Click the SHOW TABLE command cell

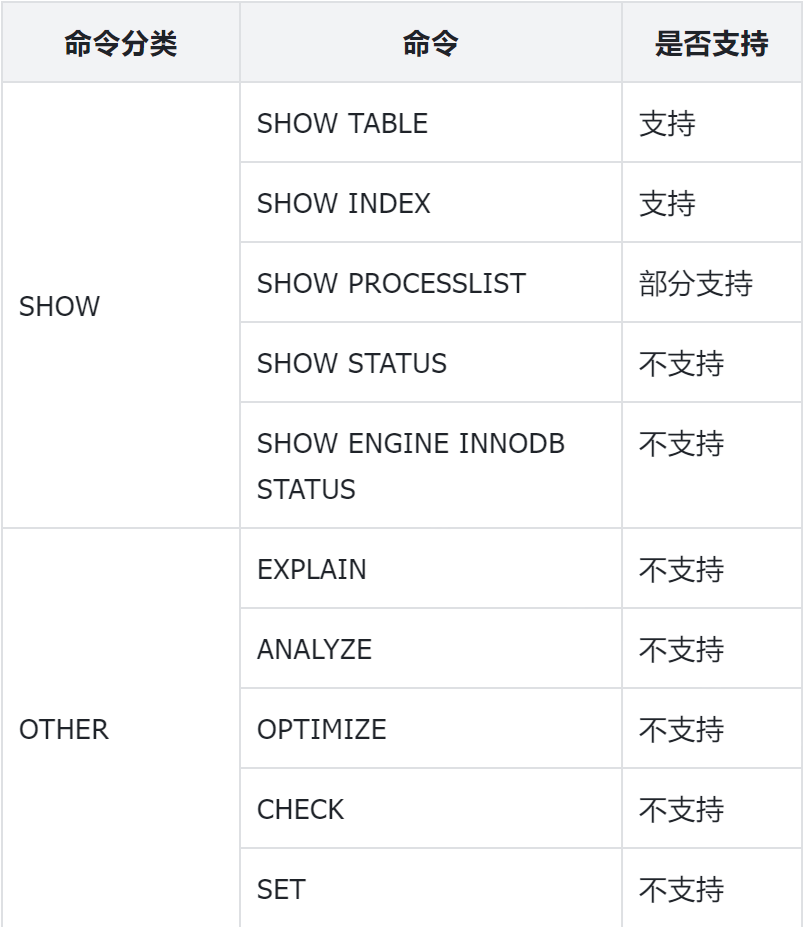tap(342, 123)
